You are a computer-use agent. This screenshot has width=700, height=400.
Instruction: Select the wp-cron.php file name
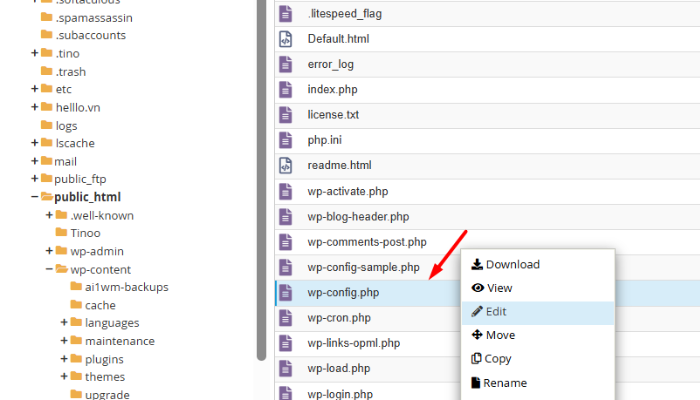[x=339, y=318]
